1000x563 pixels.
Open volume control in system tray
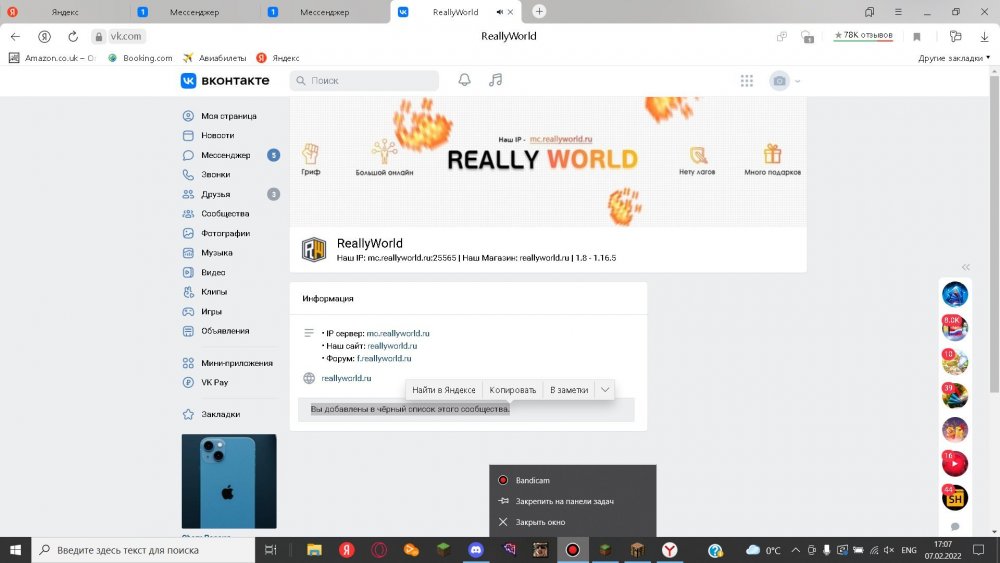[889, 550]
